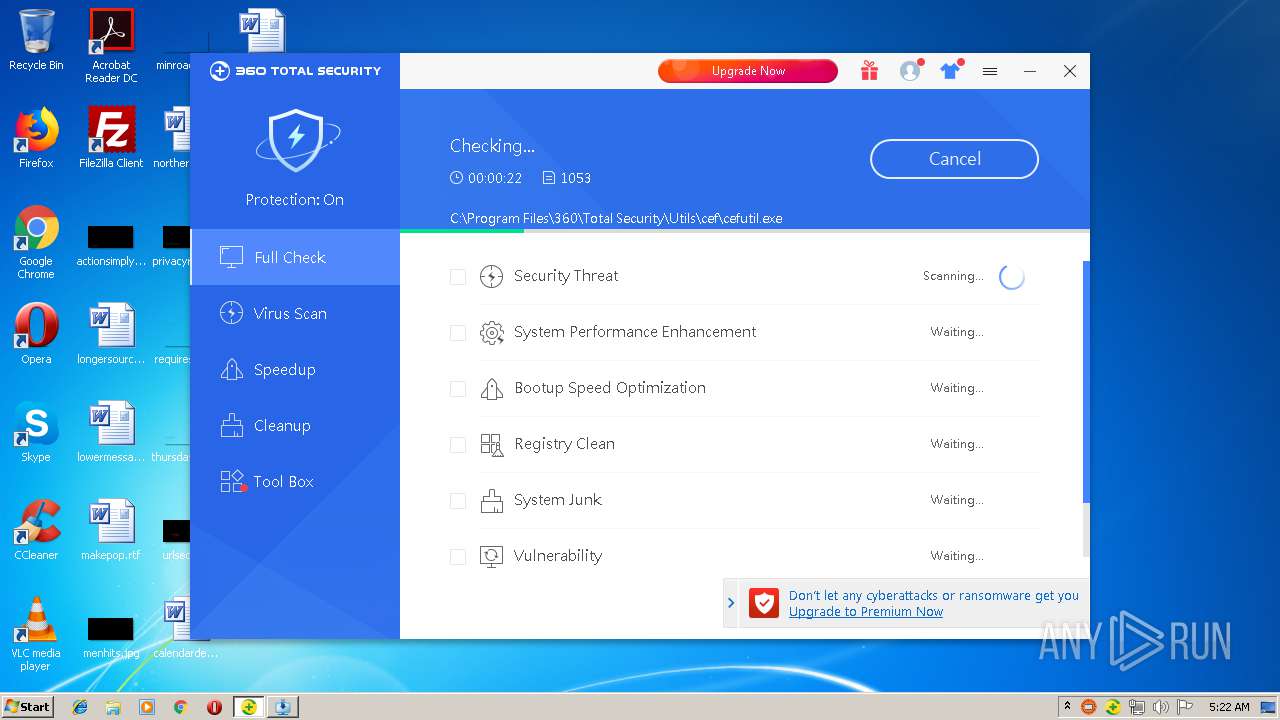Click the 360 Total Security logo

(x=295, y=71)
